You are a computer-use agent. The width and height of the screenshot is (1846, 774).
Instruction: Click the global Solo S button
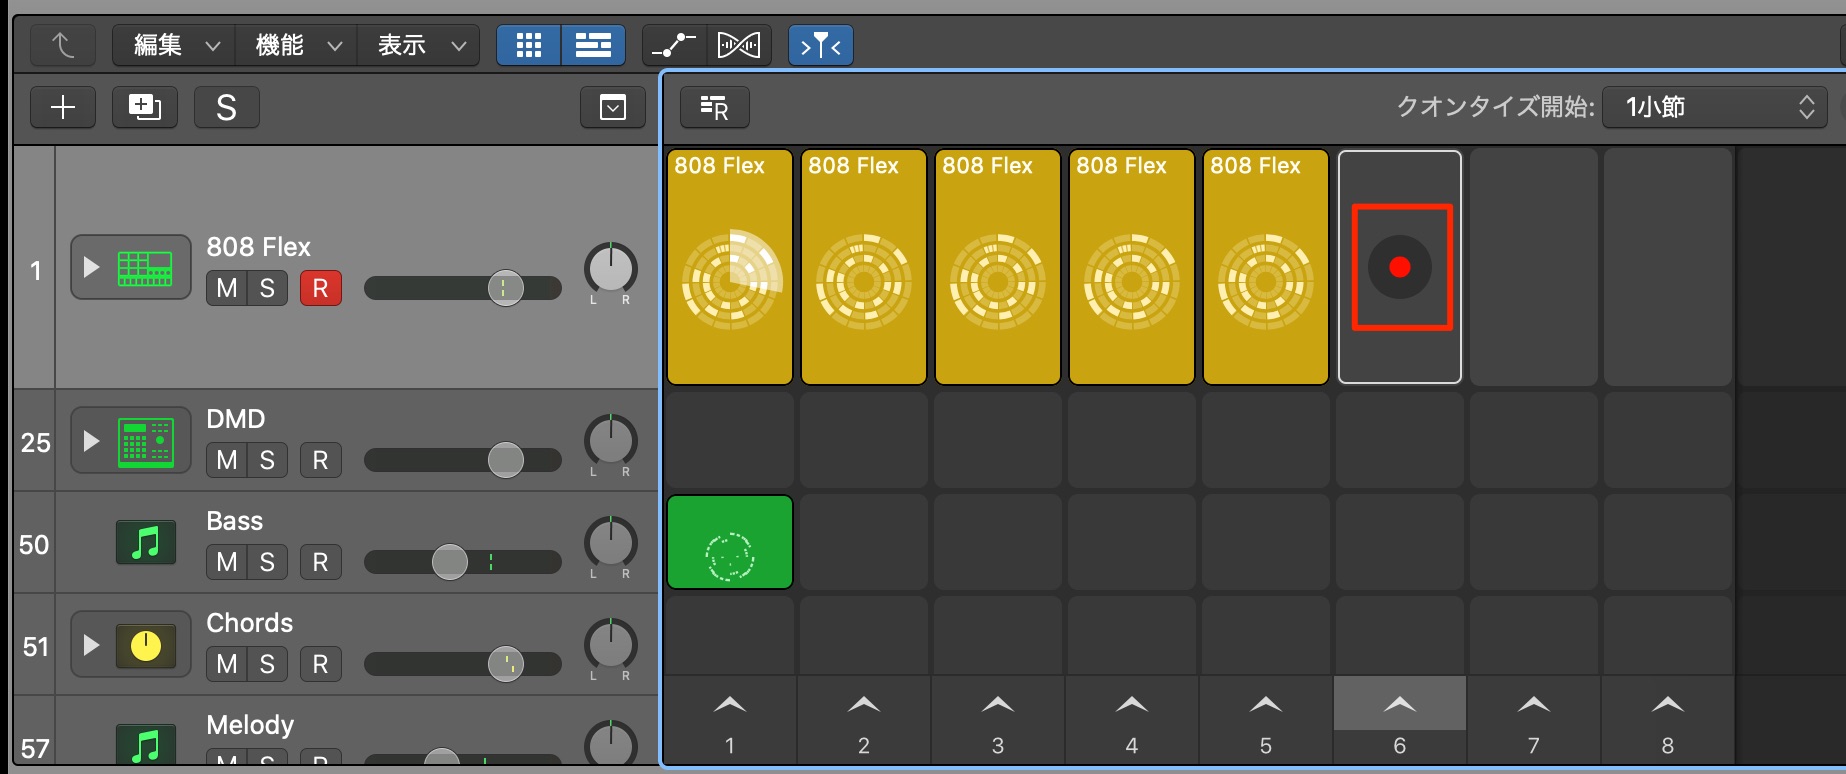click(x=227, y=107)
